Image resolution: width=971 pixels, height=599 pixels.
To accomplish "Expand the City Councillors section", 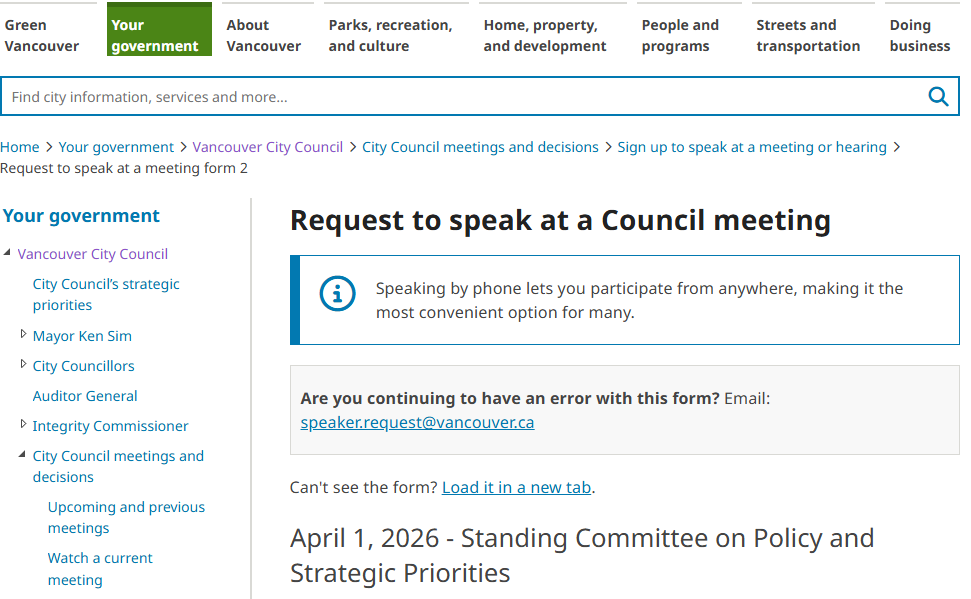I will click(x=24, y=365).
